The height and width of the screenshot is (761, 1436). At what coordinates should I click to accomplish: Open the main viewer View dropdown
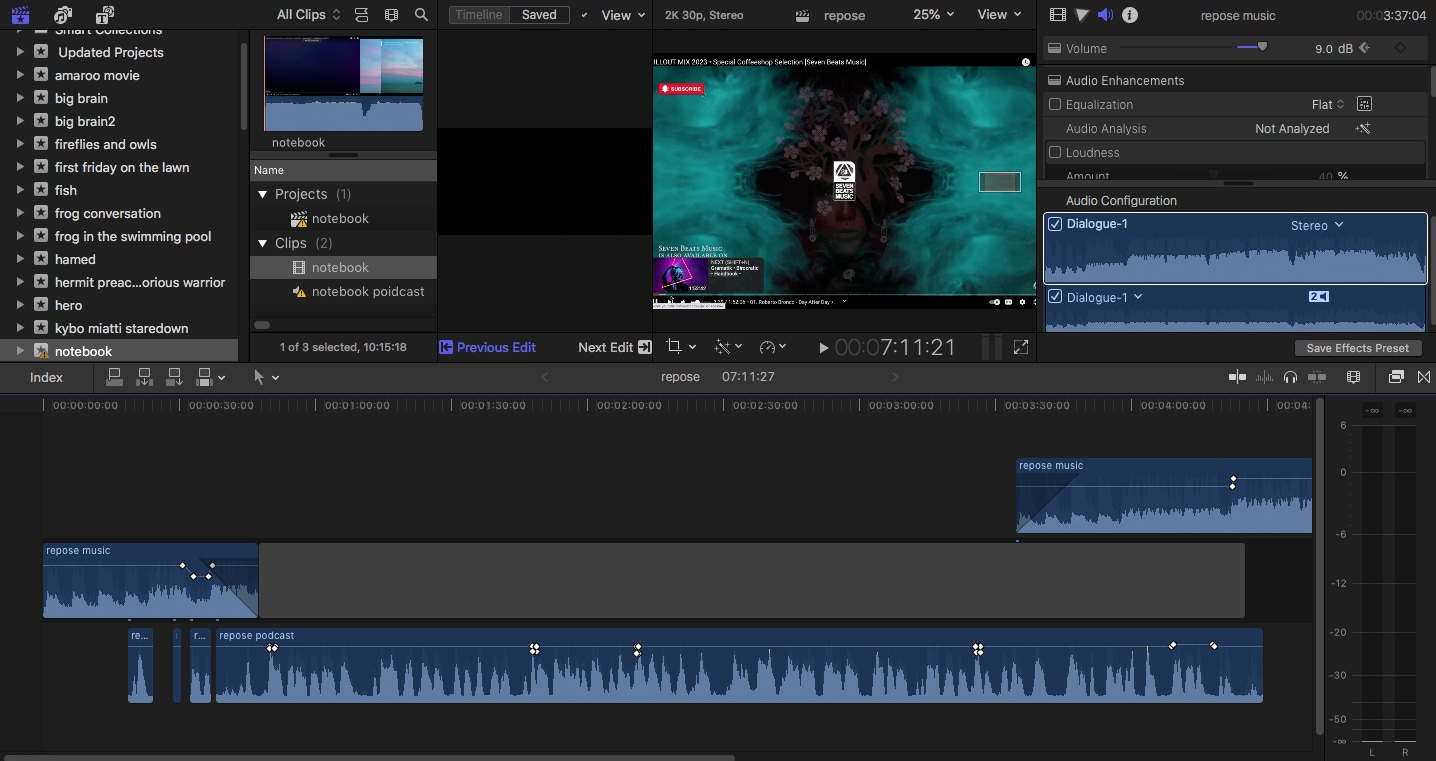(x=999, y=15)
